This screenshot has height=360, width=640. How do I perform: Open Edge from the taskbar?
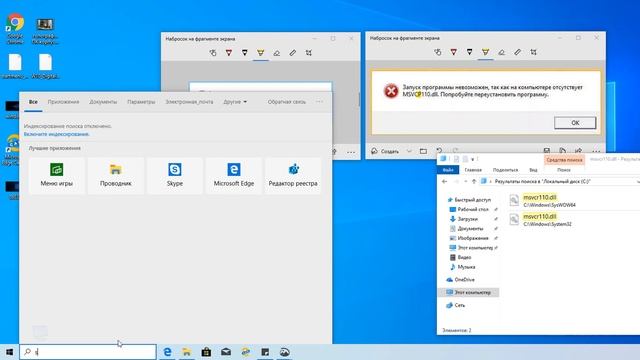pyautogui.click(x=167, y=351)
